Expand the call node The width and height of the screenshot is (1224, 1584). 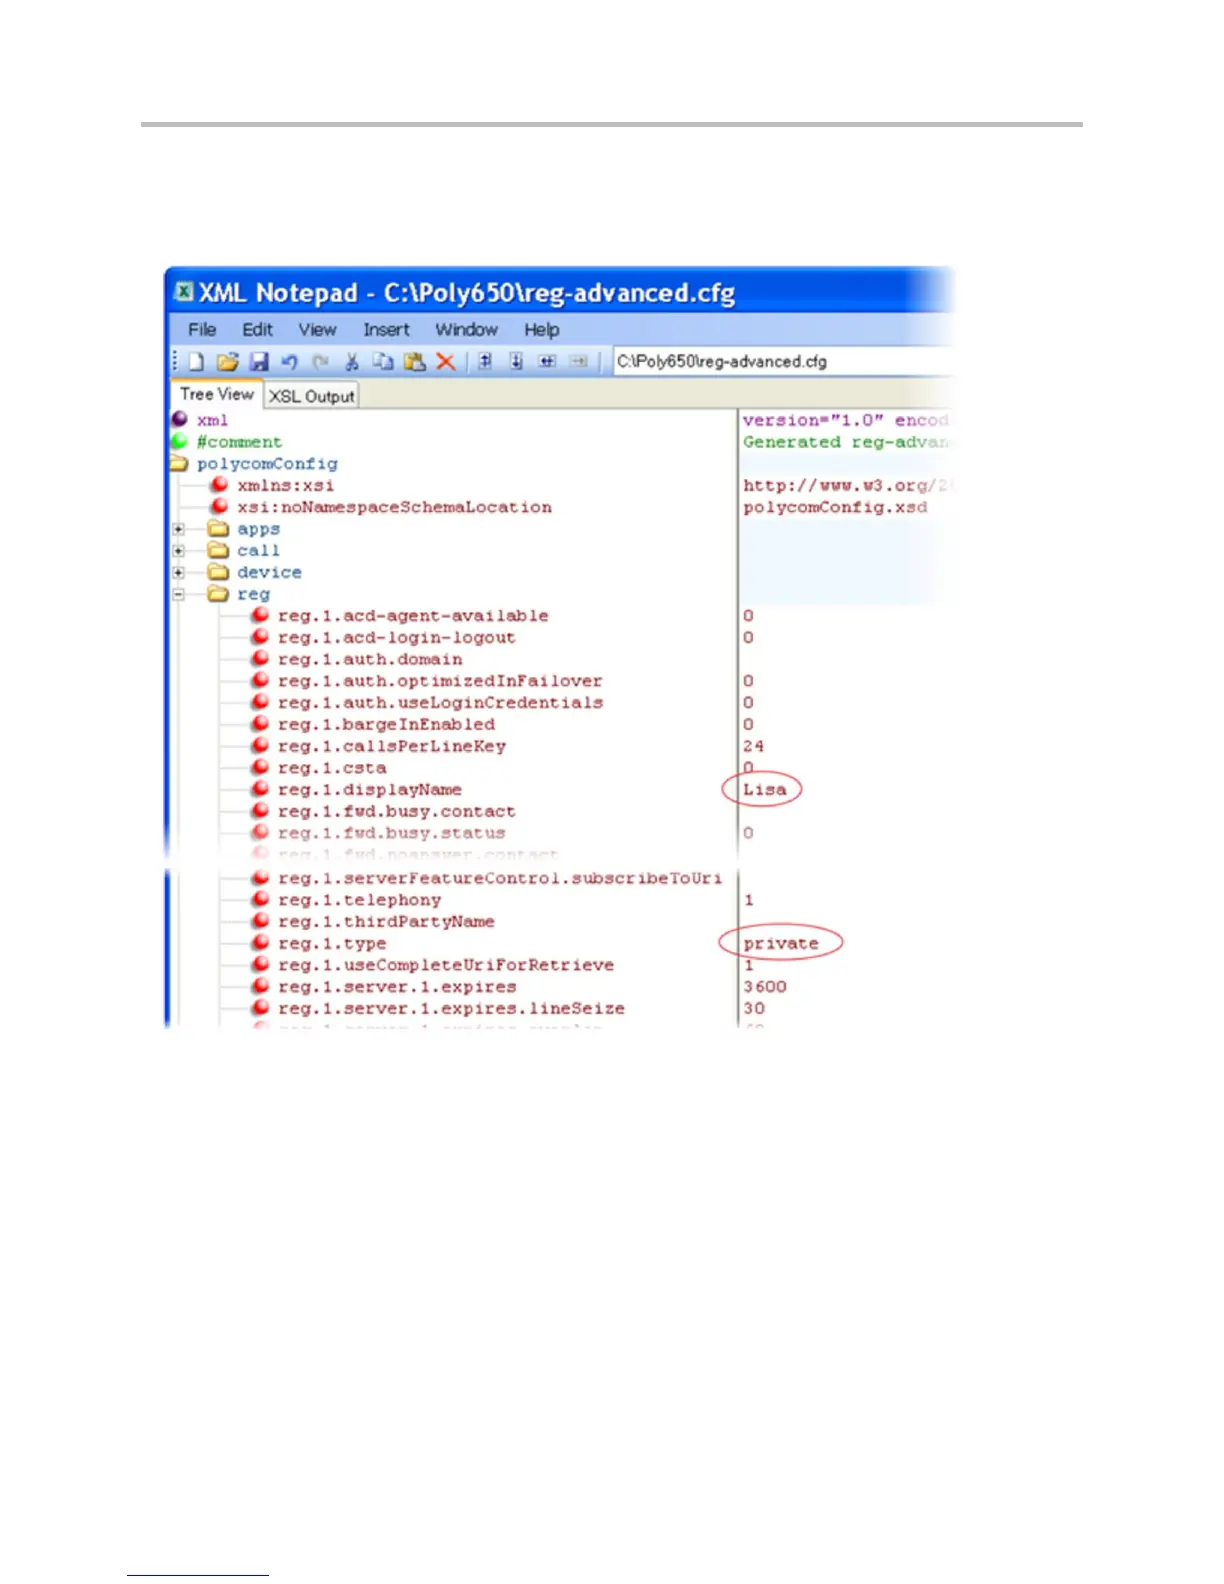point(178,551)
